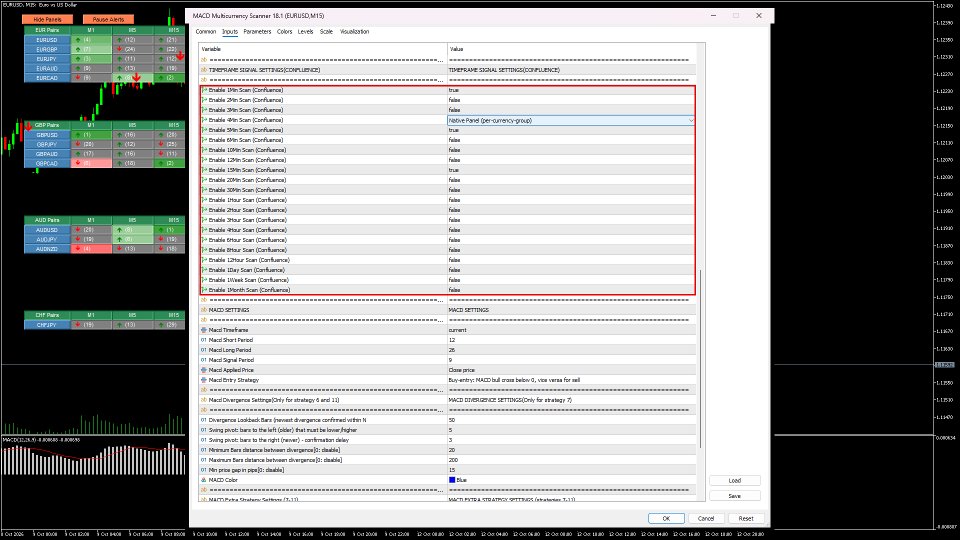Click the green up arrow in AUDUSD M15 cell
The height and width of the screenshot is (540, 960).
pos(161,230)
